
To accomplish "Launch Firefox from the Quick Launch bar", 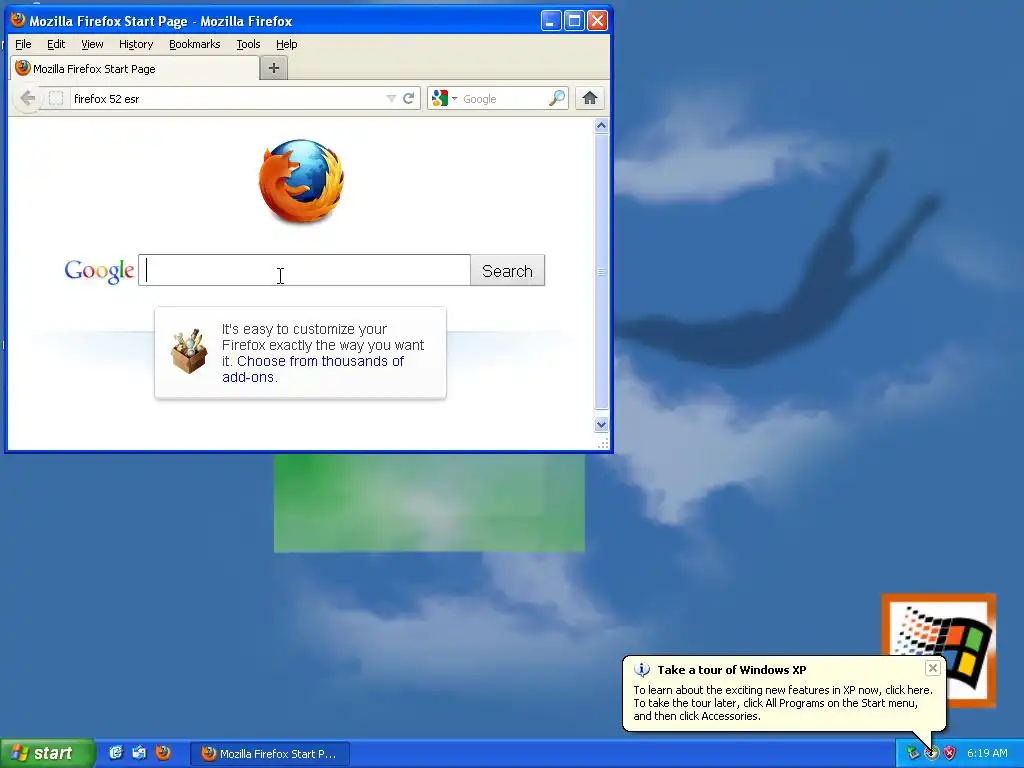I will pos(163,753).
